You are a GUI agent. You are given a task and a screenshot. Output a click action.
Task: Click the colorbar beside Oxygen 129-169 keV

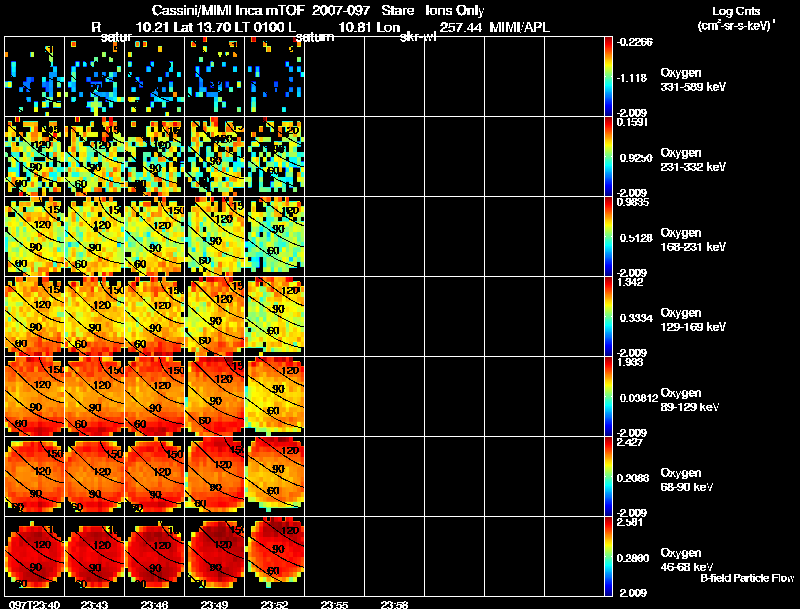pyautogui.click(x=608, y=316)
